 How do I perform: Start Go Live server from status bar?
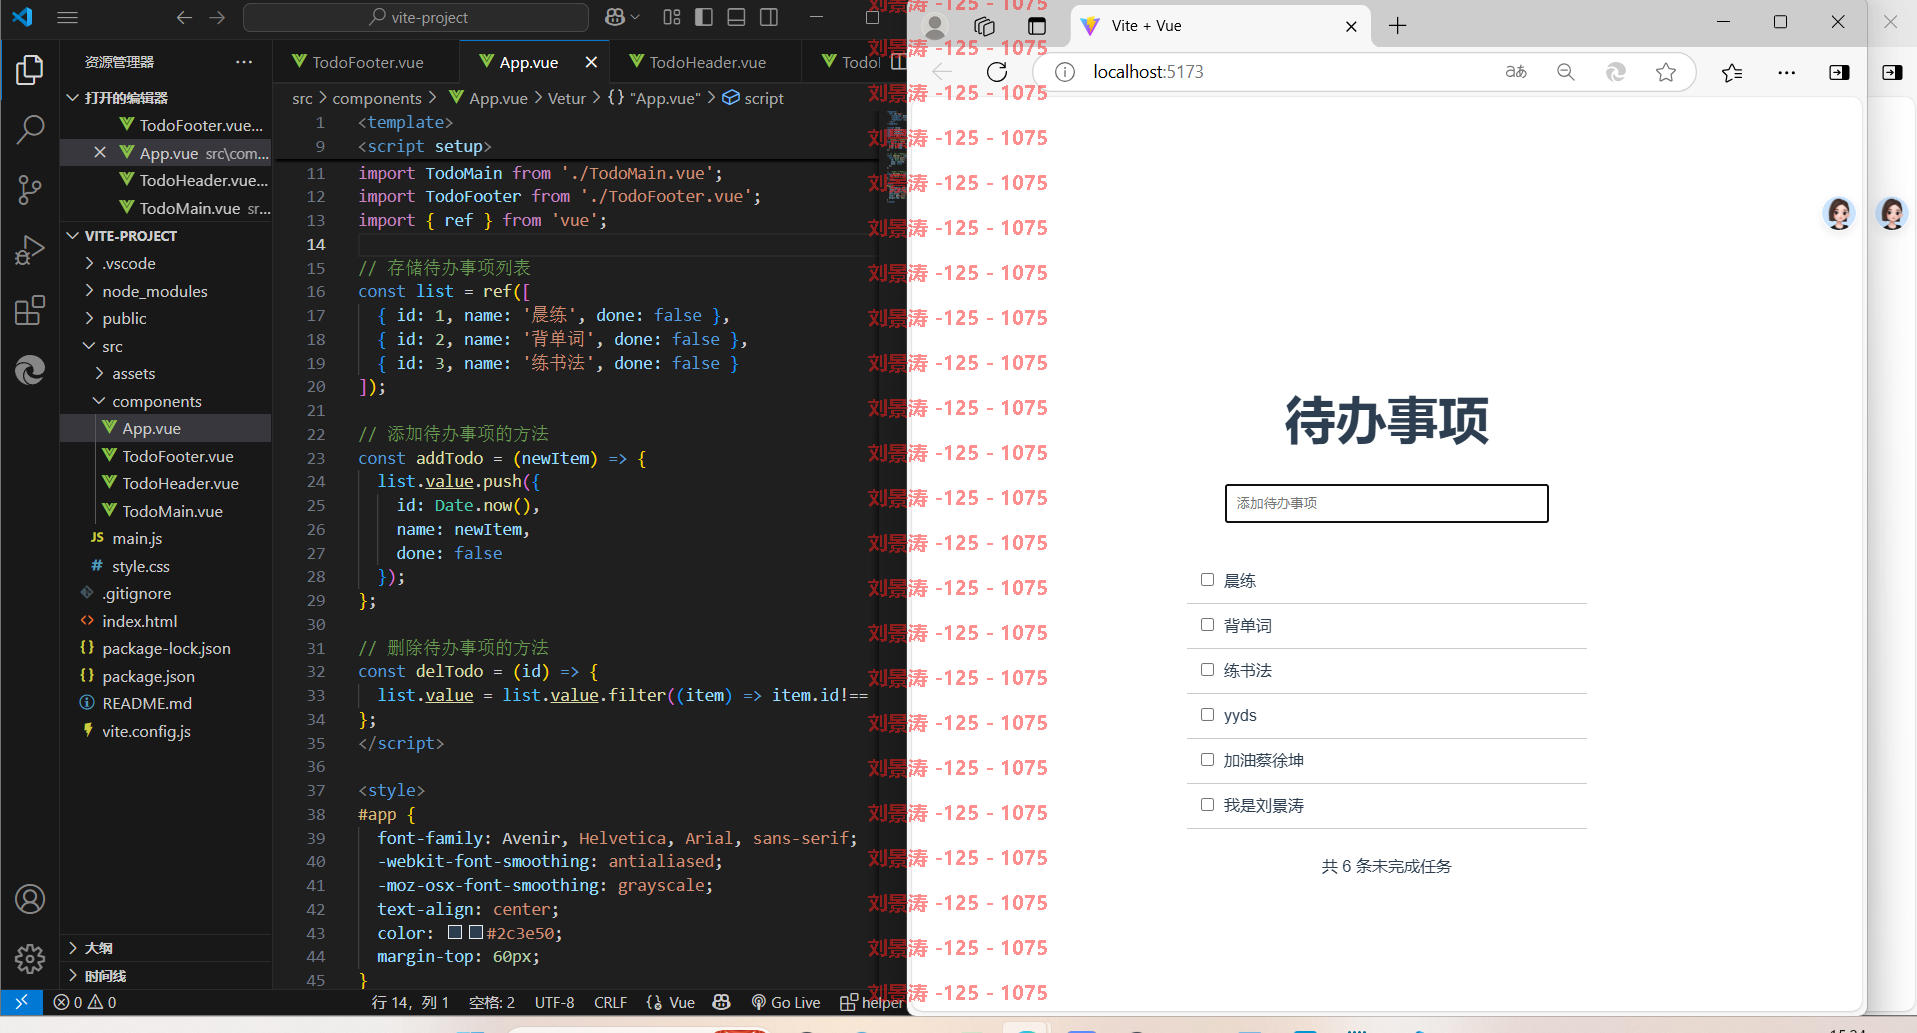pyautogui.click(x=786, y=1002)
